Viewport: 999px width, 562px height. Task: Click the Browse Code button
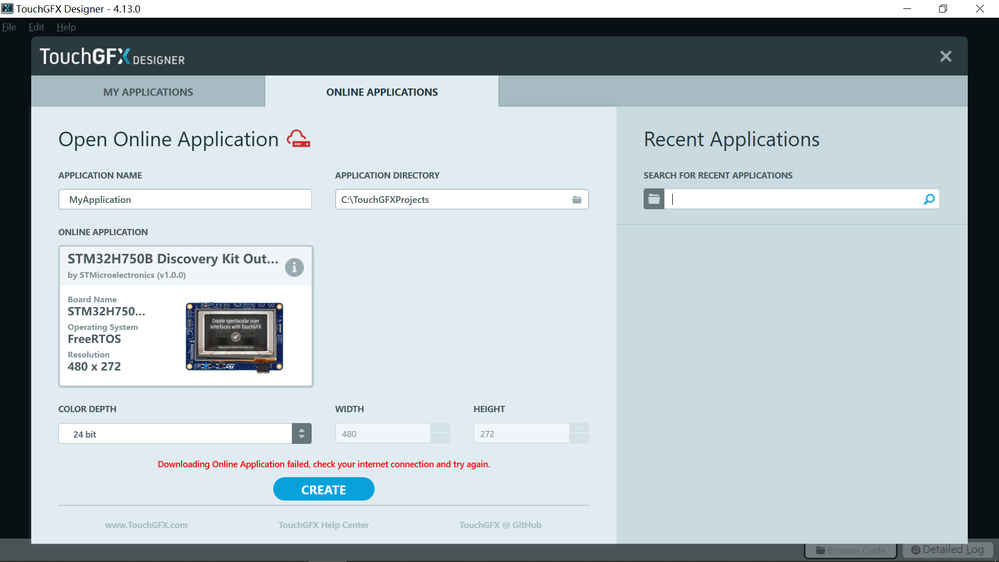pyautogui.click(x=851, y=550)
